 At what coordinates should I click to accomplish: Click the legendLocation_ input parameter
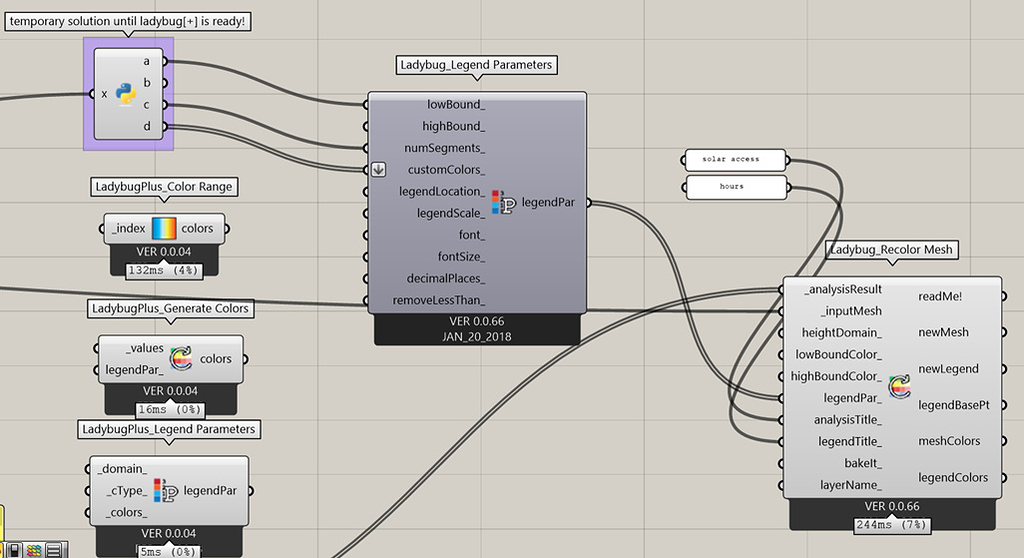tap(441, 191)
